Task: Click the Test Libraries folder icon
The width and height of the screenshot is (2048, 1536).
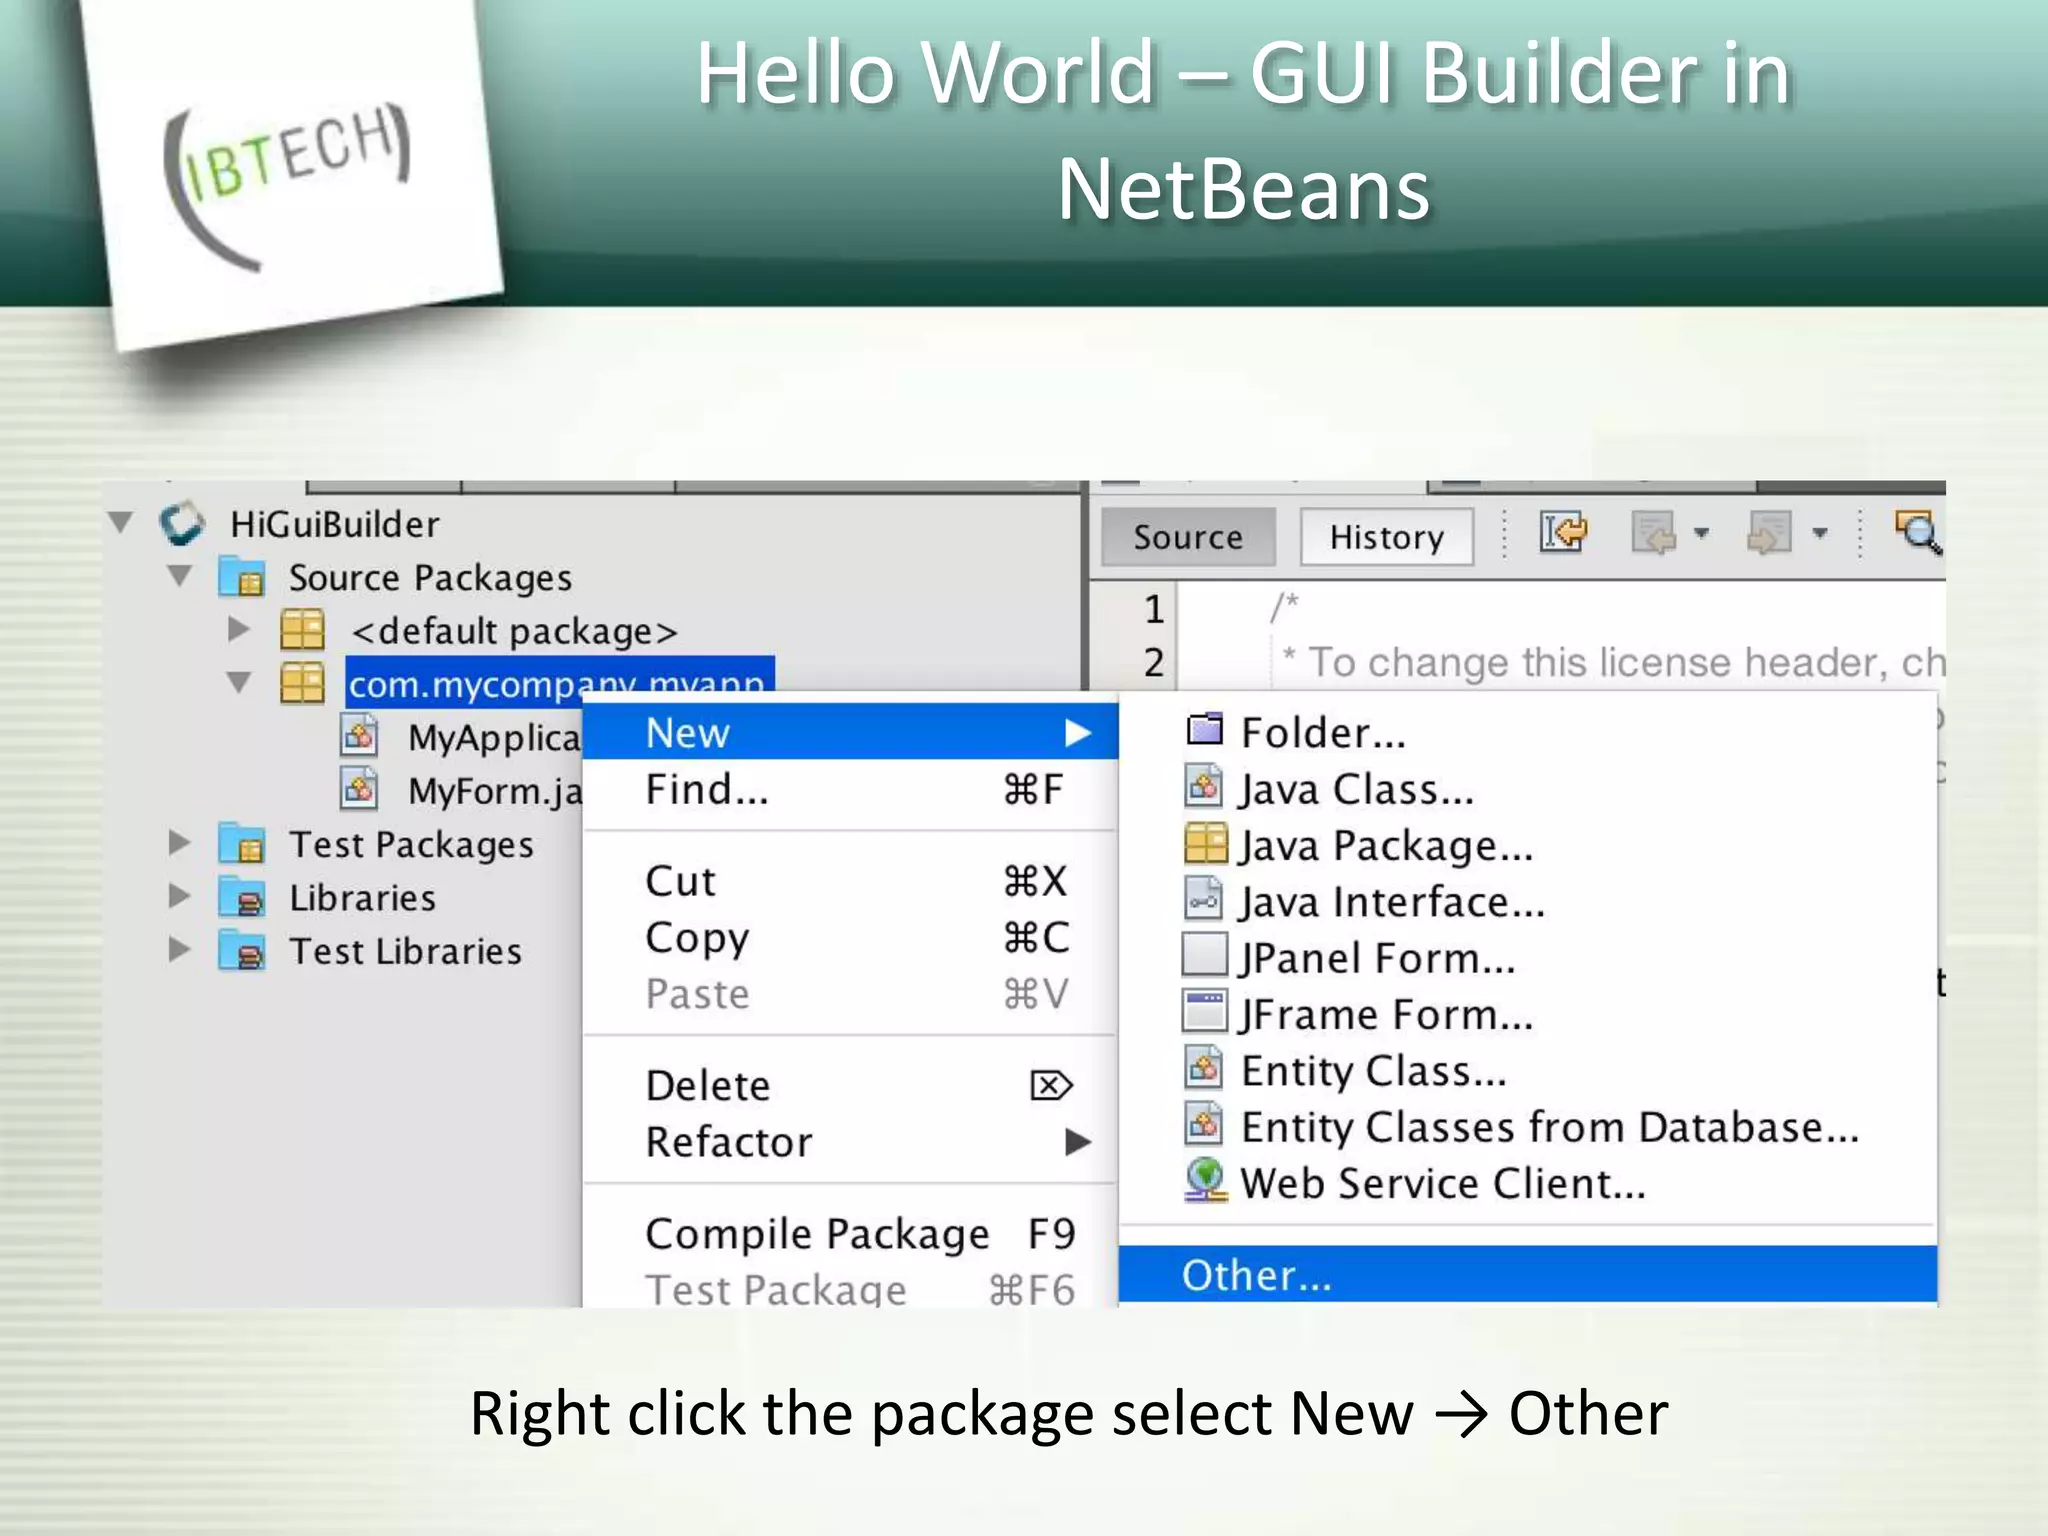Action: pyautogui.click(x=242, y=950)
